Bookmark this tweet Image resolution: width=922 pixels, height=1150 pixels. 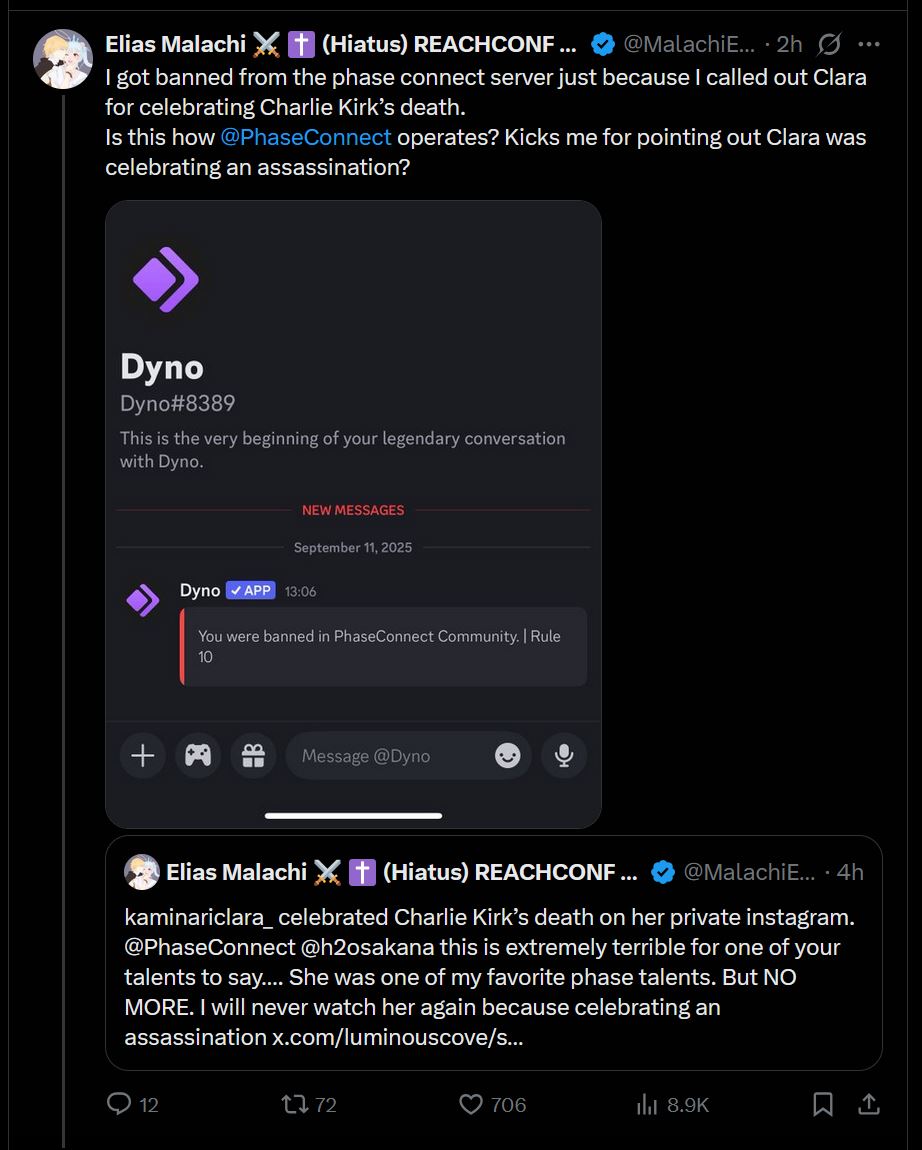point(822,1104)
